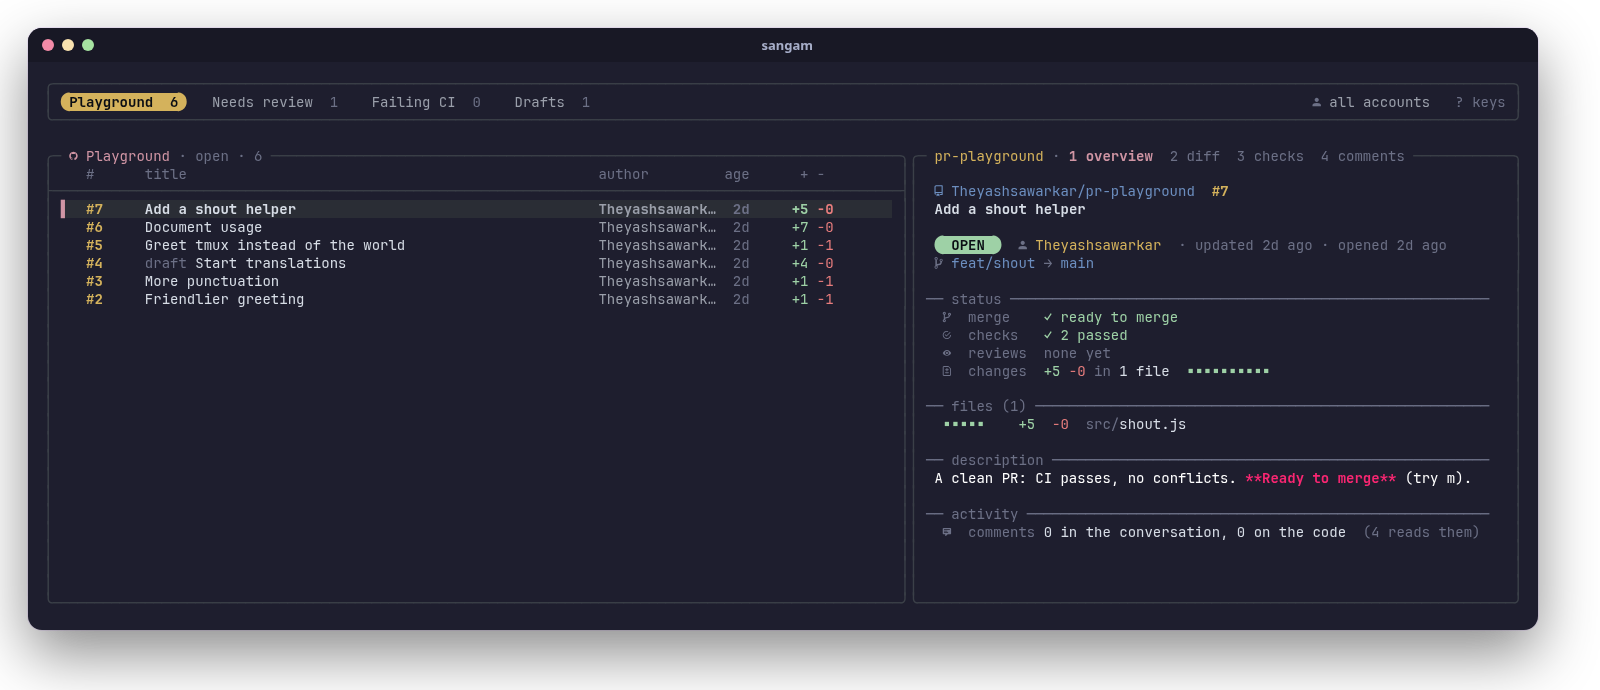Click PR number #2 in the list
This screenshot has height=690, width=1600.
pyautogui.click(x=94, y=299)
